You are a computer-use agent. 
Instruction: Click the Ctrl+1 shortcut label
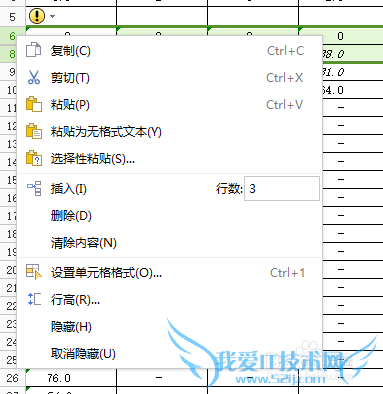click(x=287, y=273)
